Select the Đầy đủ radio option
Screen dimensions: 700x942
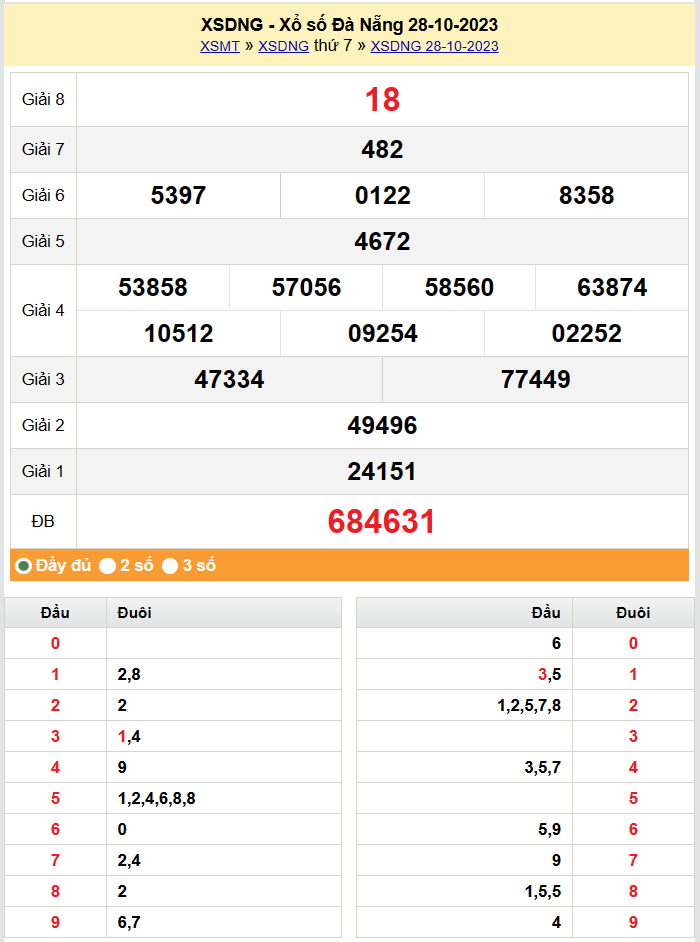(23, 566)
